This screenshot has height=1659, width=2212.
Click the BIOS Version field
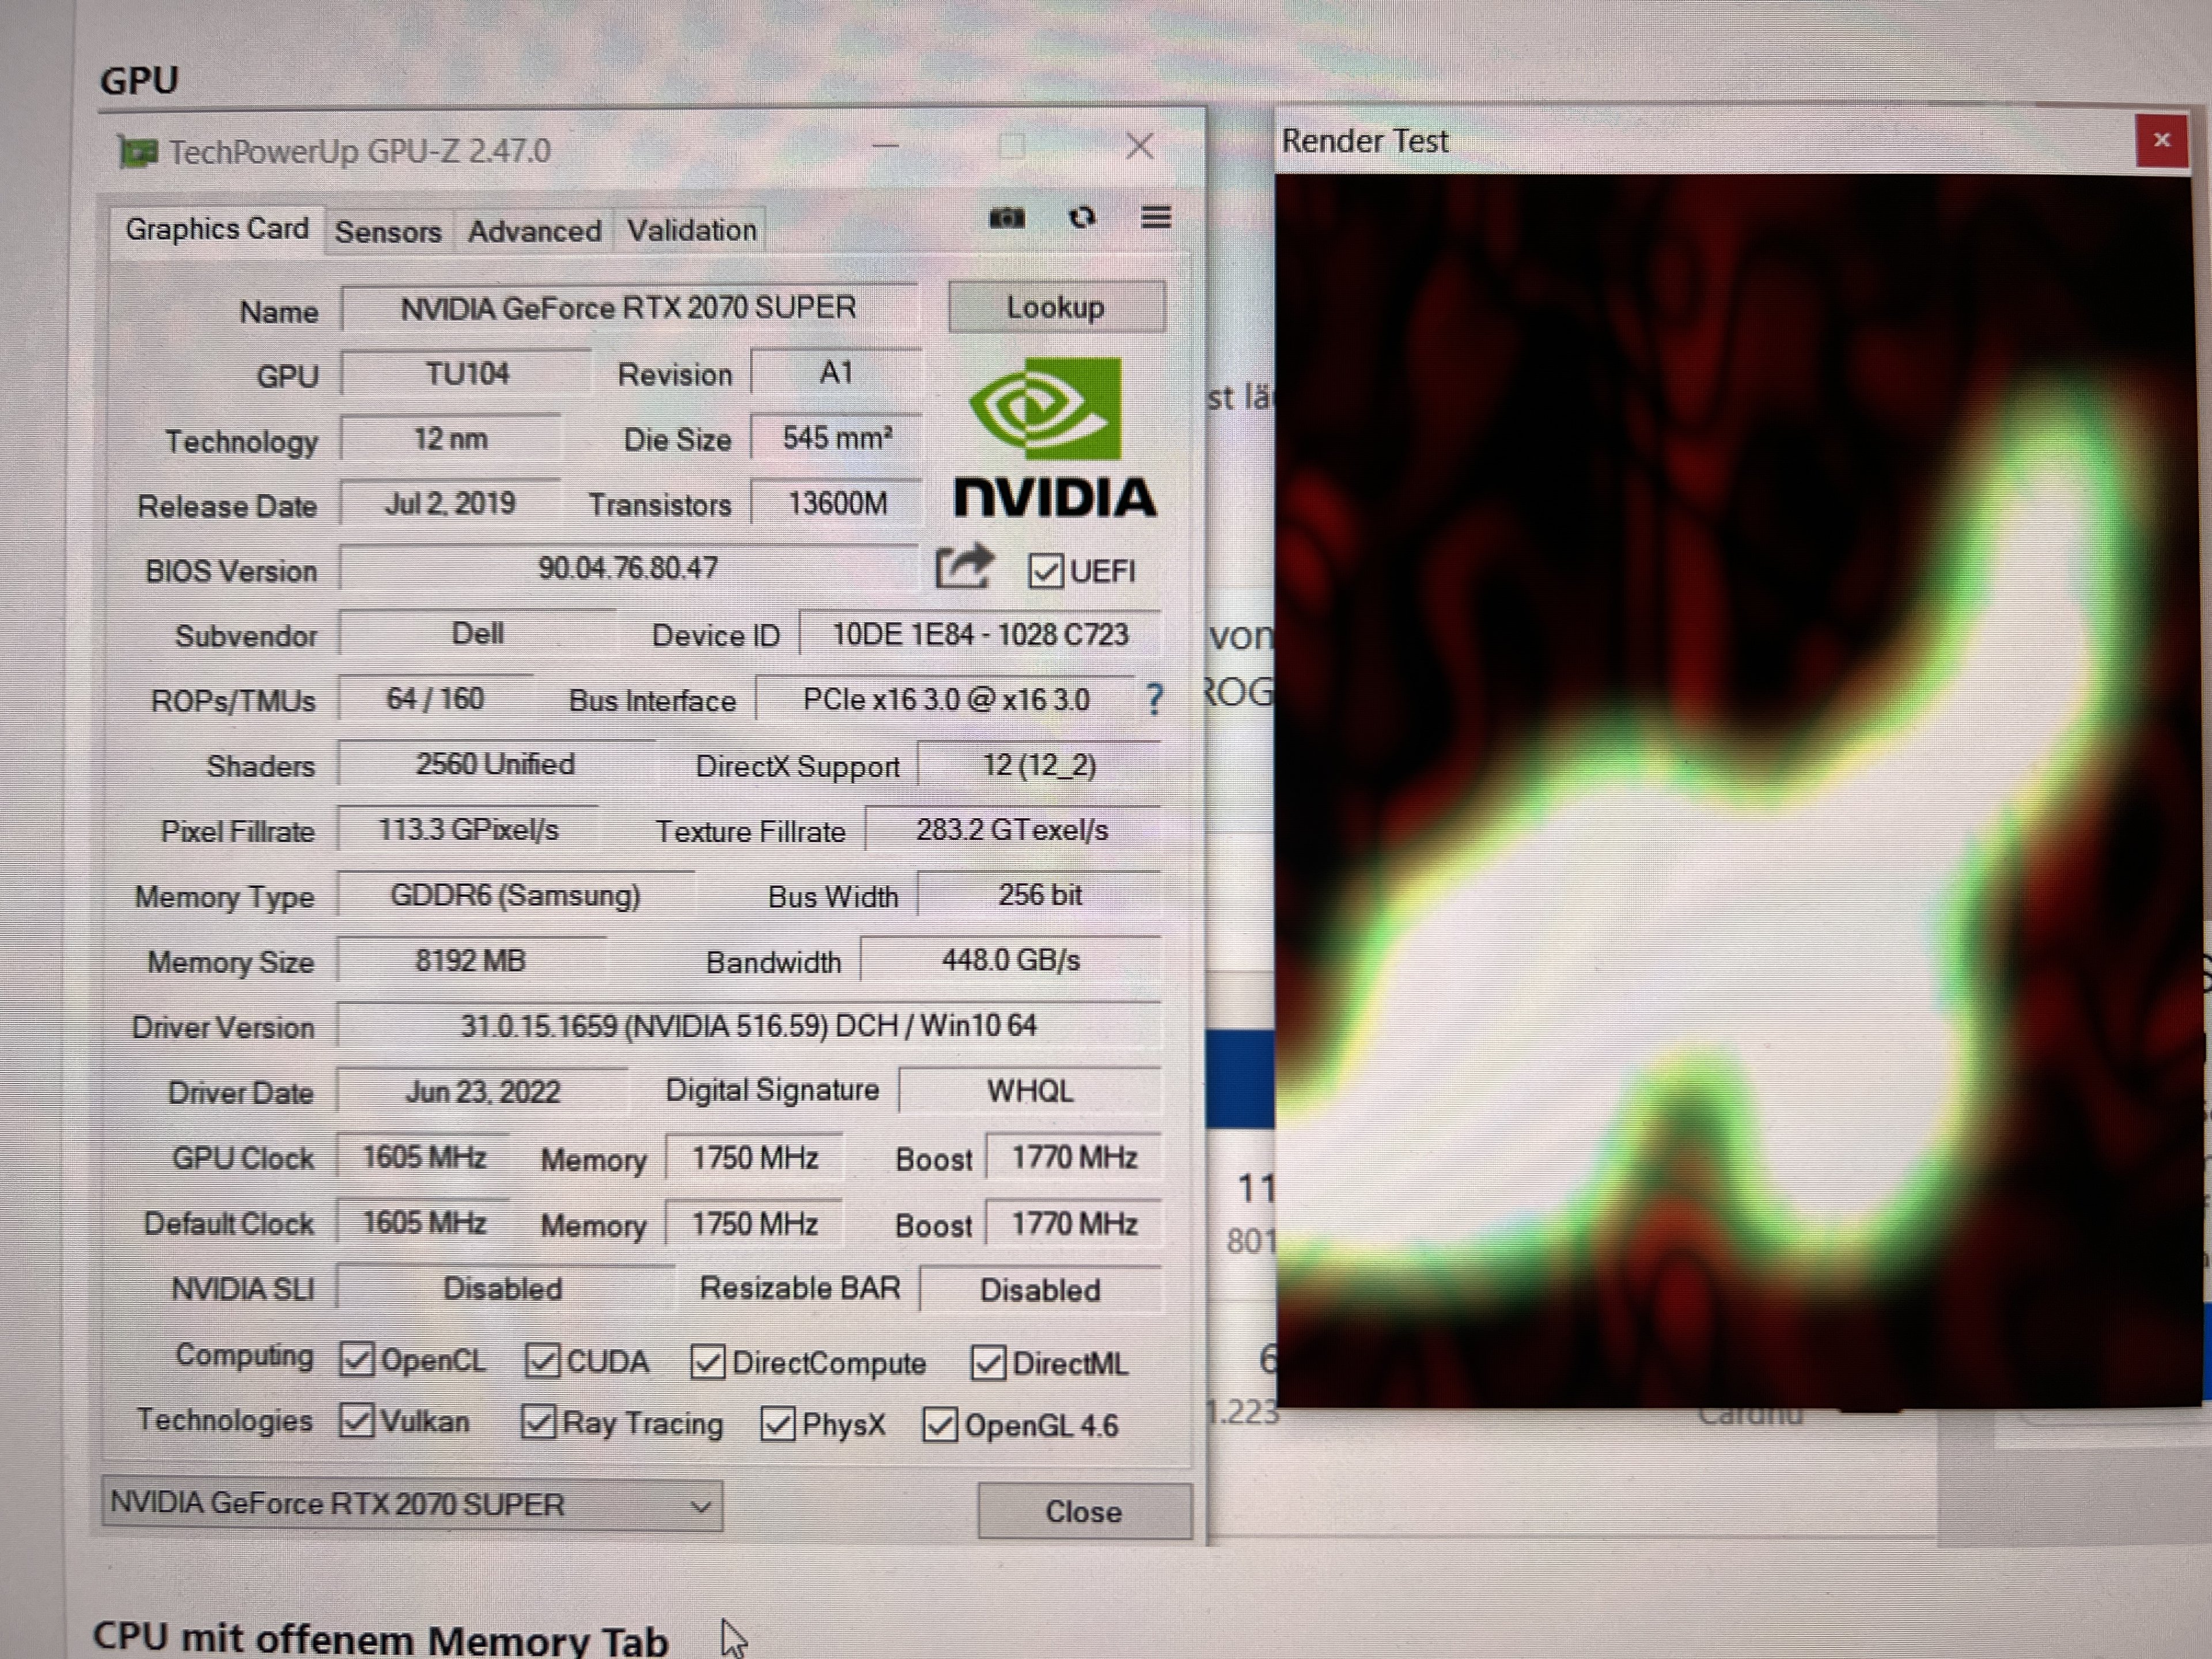click(x=628, y=569)
